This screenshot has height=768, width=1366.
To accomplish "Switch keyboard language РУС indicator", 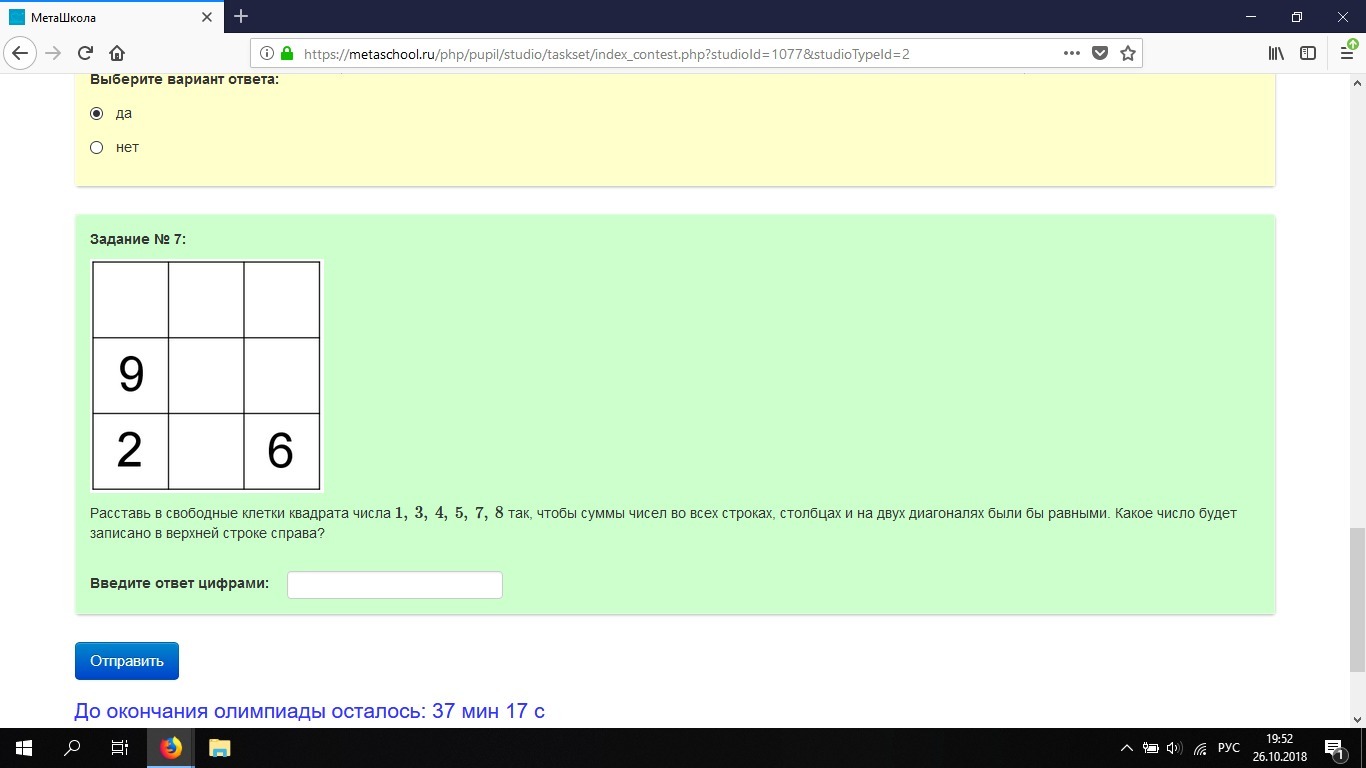I will click(1229, 748).
